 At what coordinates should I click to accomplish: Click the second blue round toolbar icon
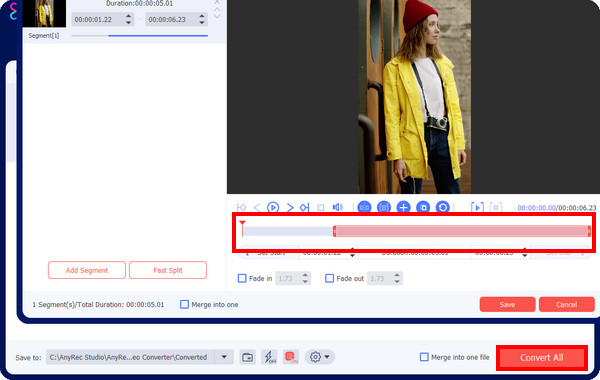[384, 207]
